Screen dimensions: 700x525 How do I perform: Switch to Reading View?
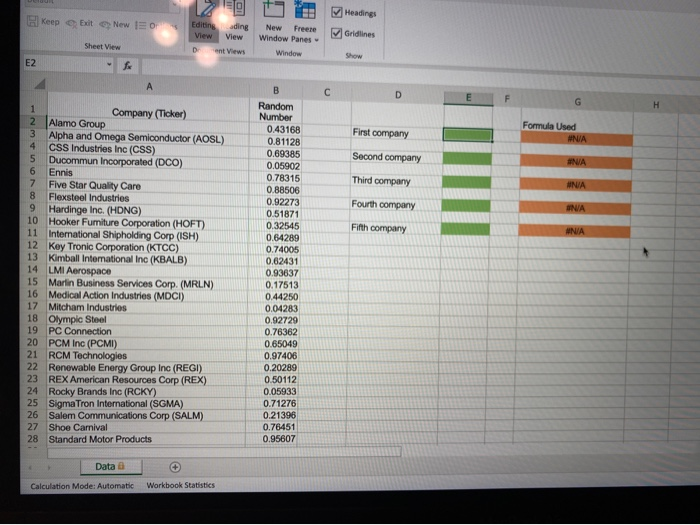tap(234, 22)
